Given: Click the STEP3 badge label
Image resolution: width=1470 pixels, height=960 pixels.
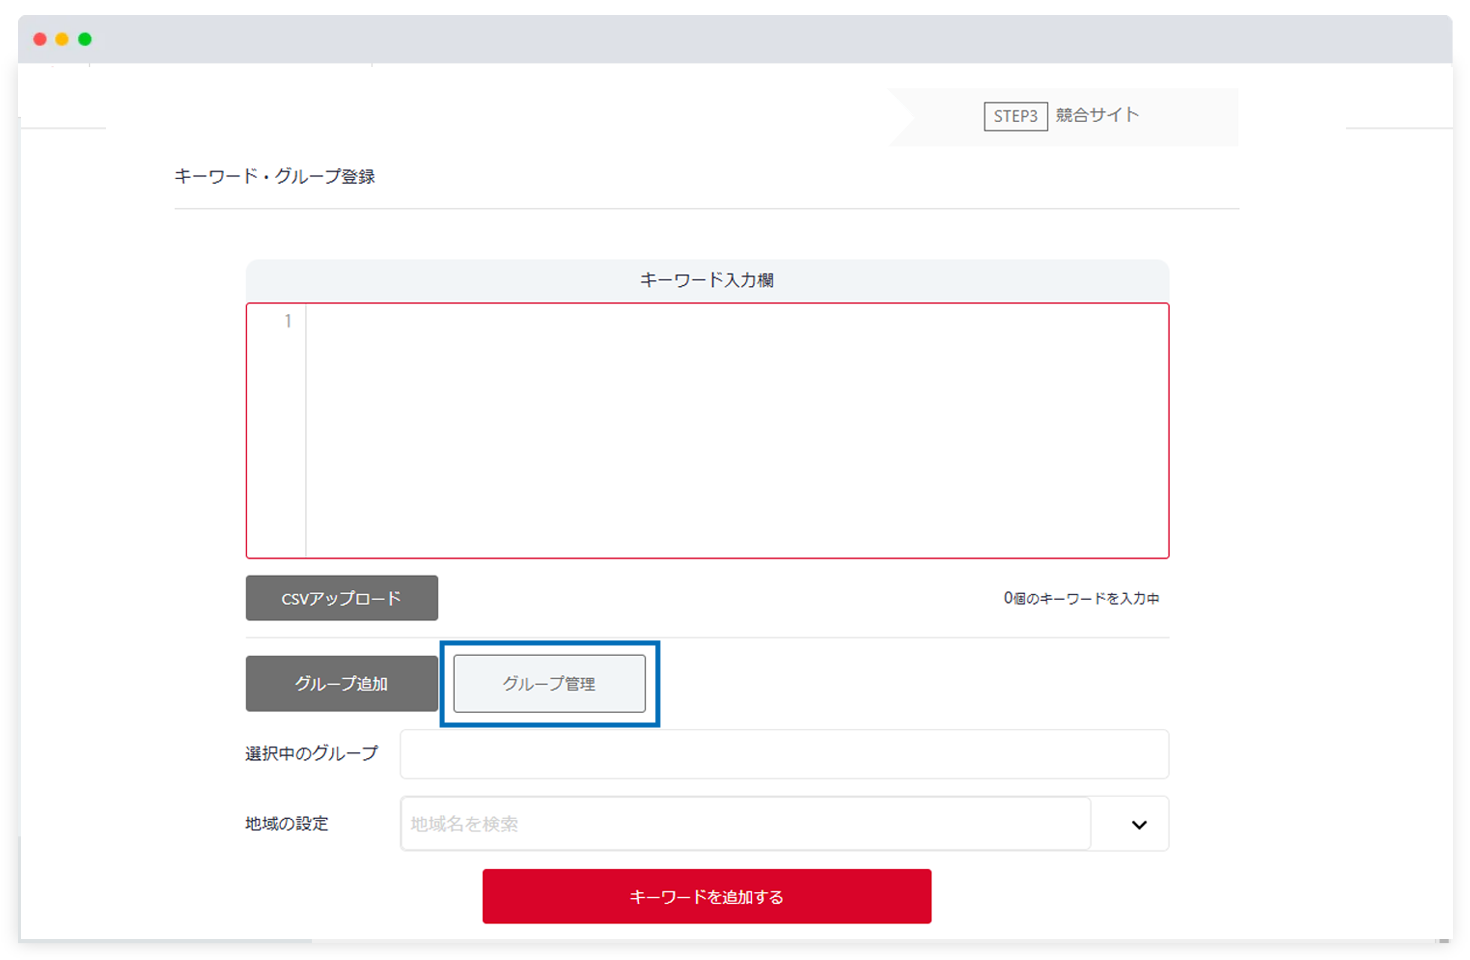Looking at the screenshot, I should tap(1014, 116).
